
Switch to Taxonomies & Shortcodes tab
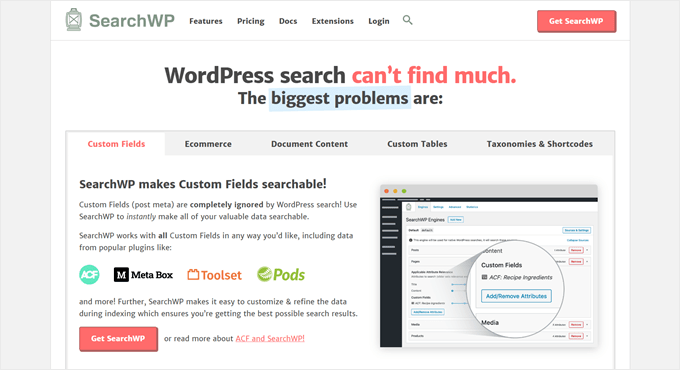pyautogui.click(x=539, y=144)
